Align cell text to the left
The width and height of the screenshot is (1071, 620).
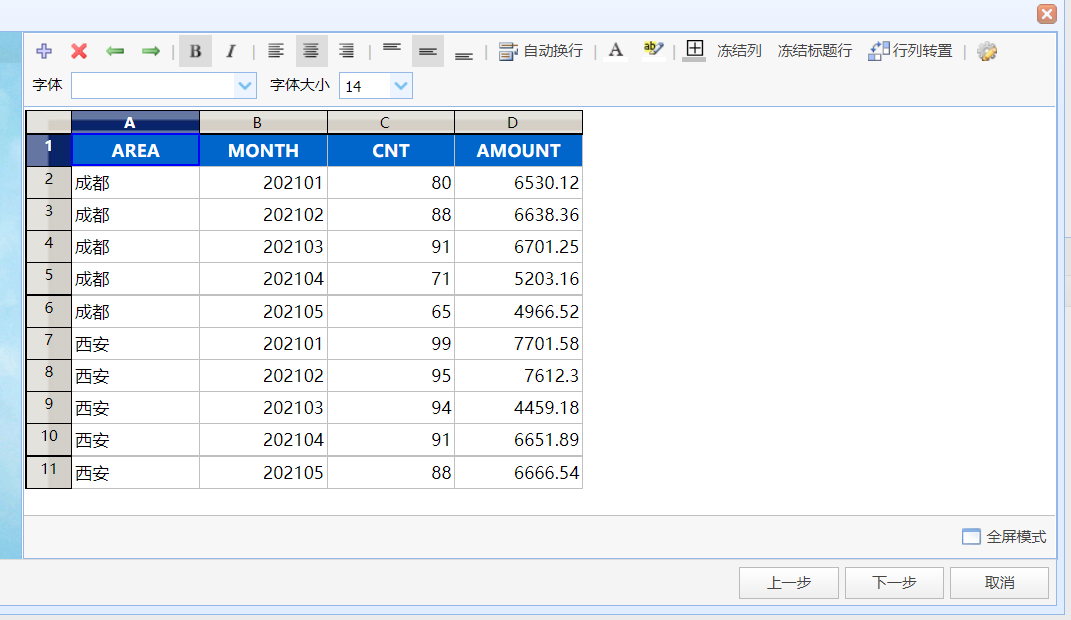(x=275, y=51)
